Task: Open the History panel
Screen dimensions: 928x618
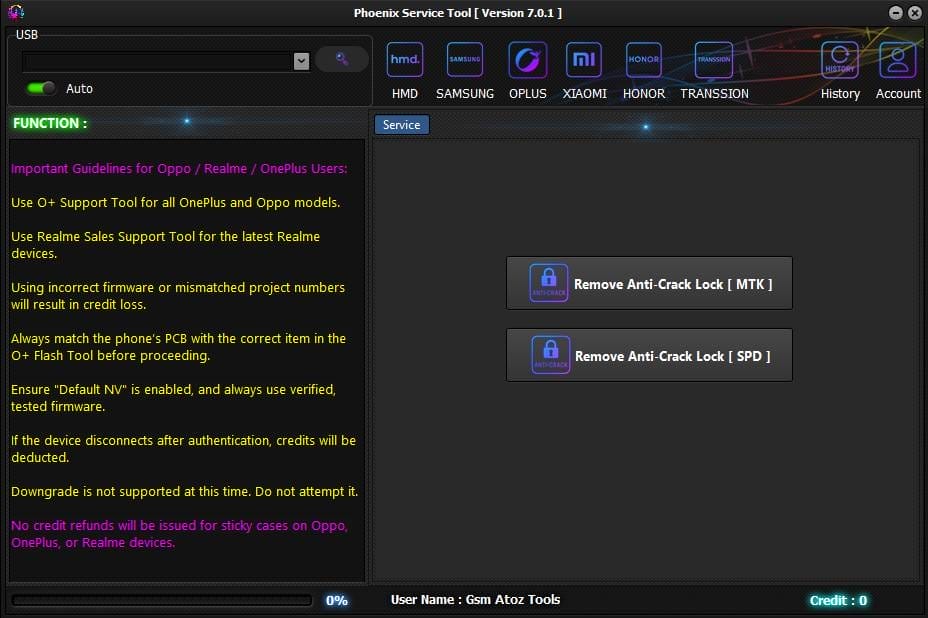Action: pyautogui.click(x=839, y=60)
